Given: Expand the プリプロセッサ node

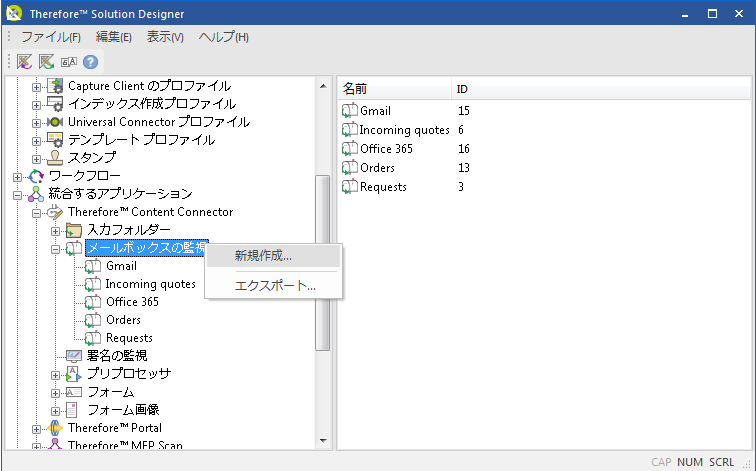Looking at the screenshot, I should [55, 375].
